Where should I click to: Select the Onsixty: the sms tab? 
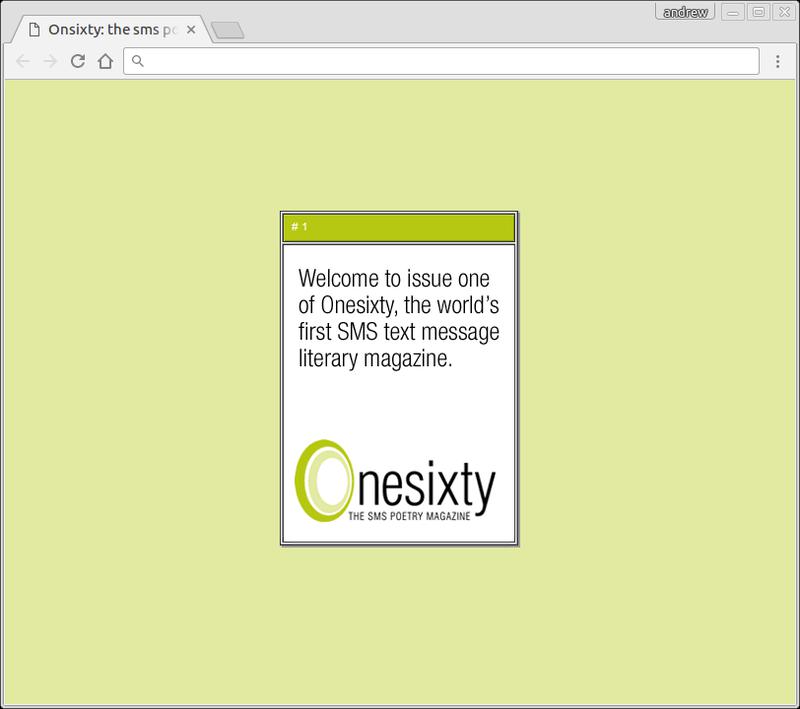(111, 30)
